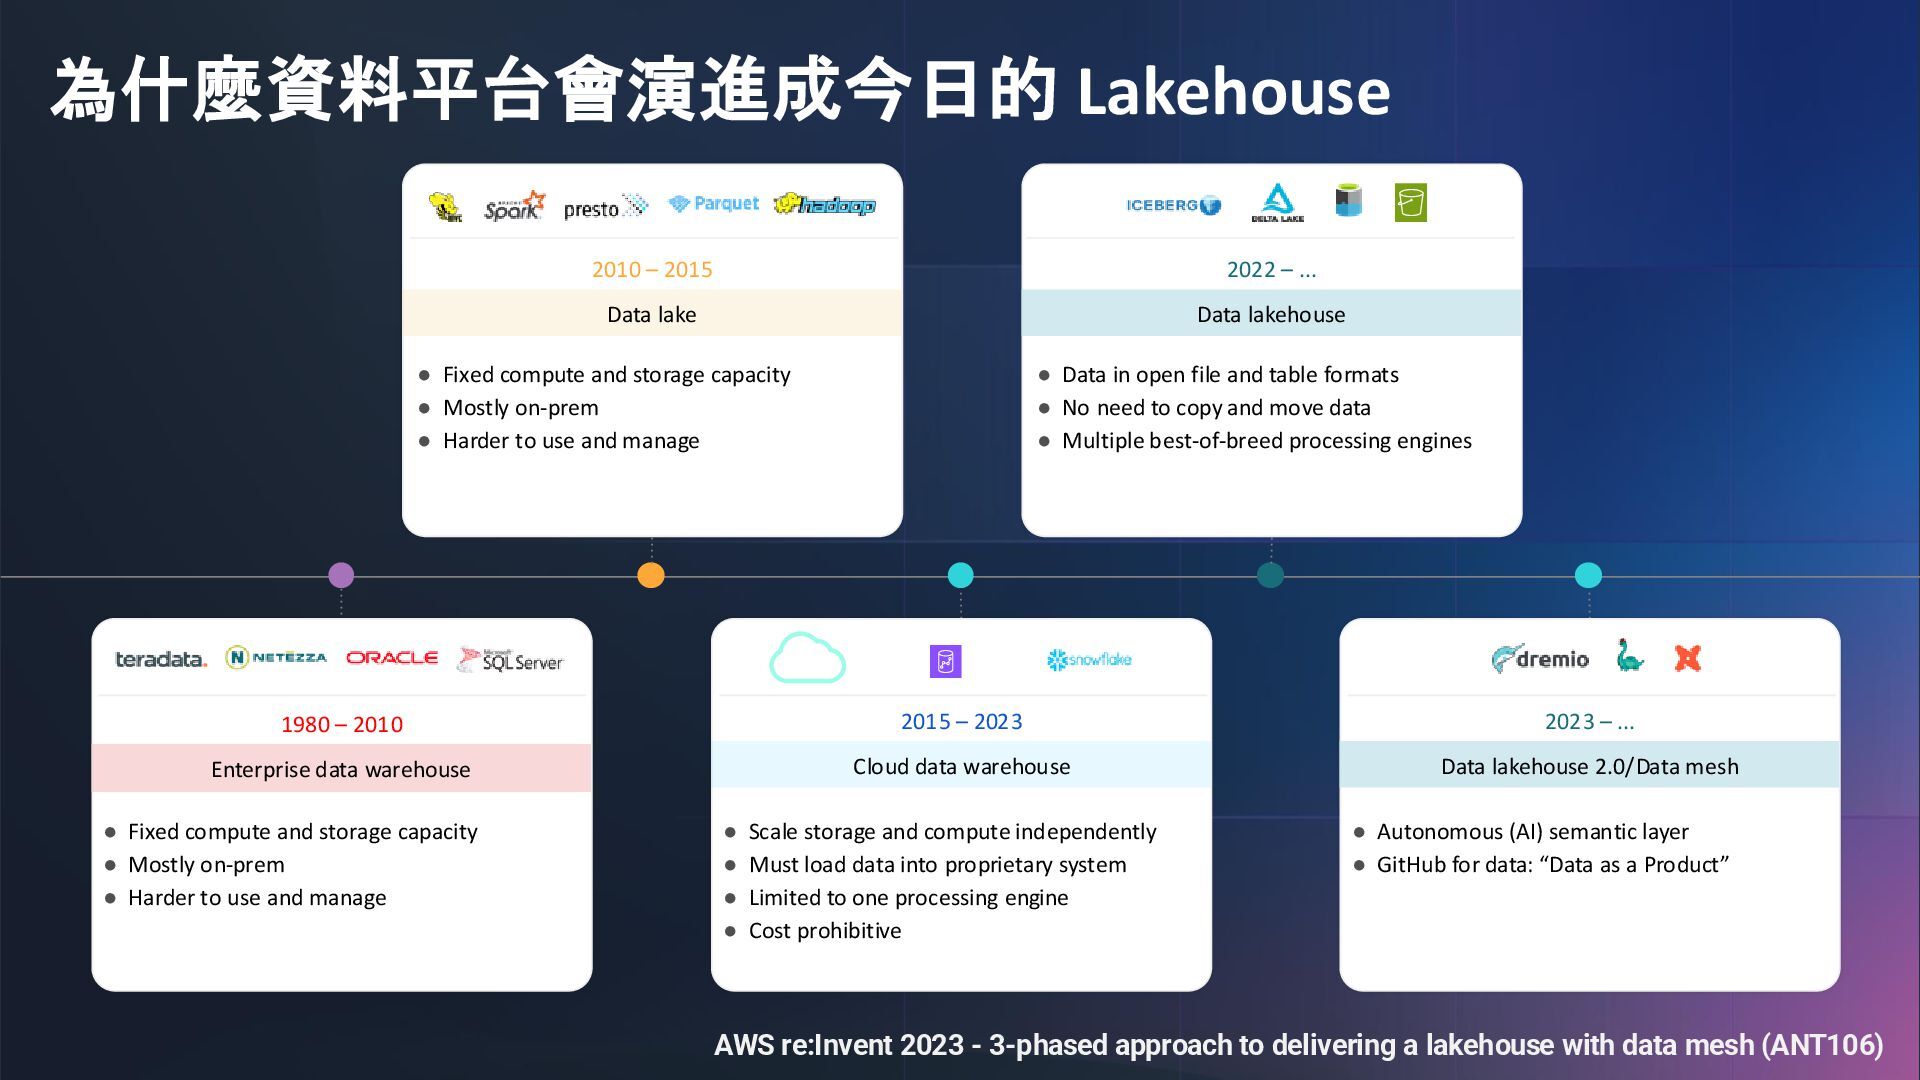
Task: Click the Netezza logo
Action: point(276,657)
